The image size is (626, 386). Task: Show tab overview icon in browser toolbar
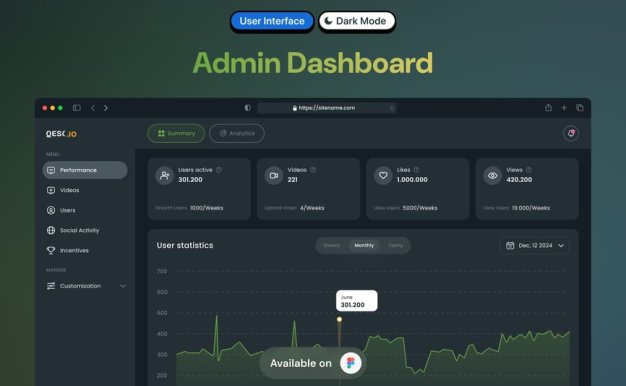point(580,108)
